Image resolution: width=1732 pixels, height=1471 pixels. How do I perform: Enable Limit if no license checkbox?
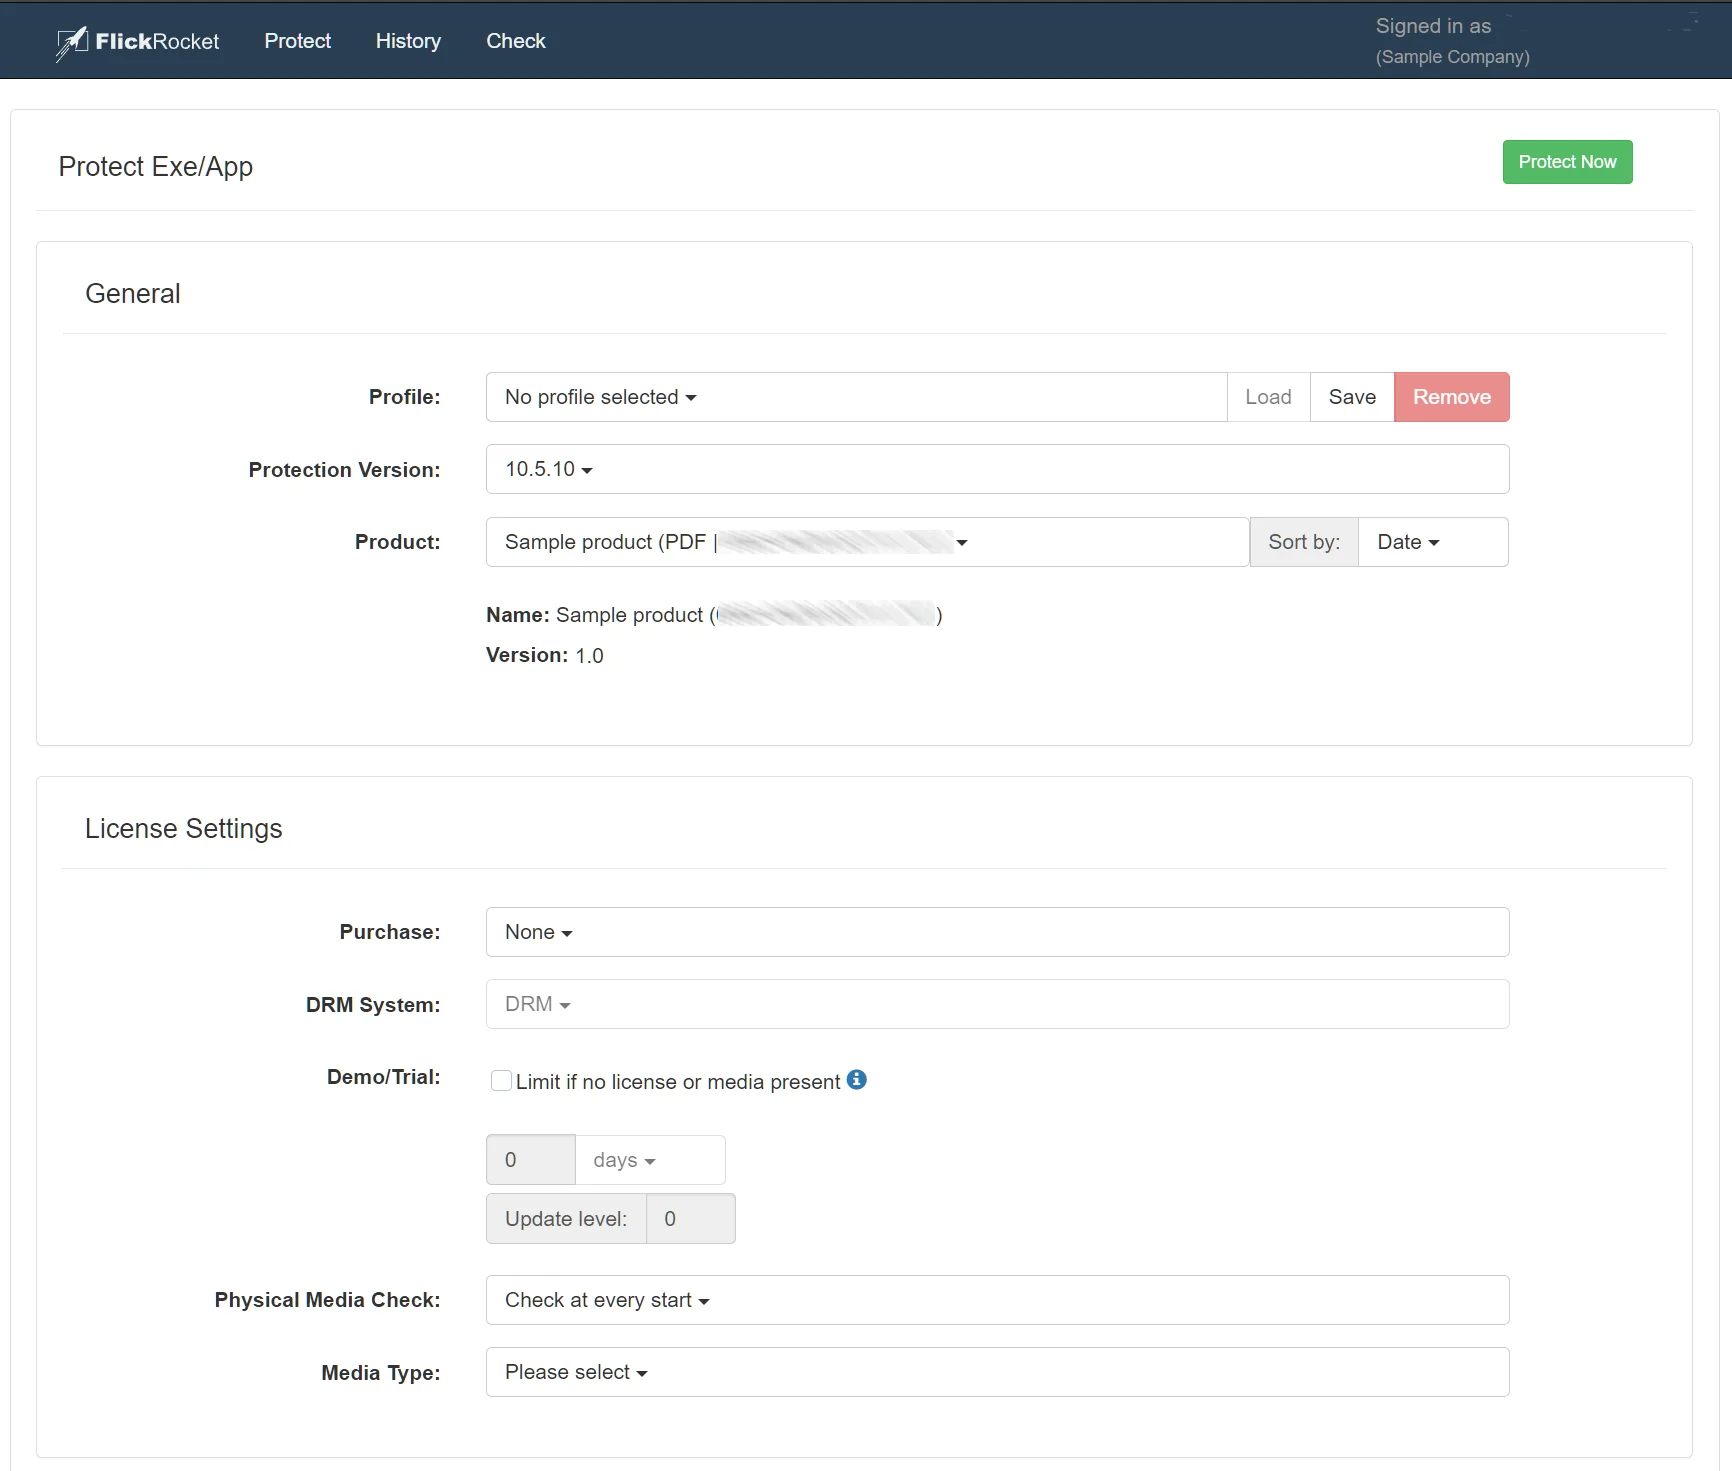pos(501,1081)
